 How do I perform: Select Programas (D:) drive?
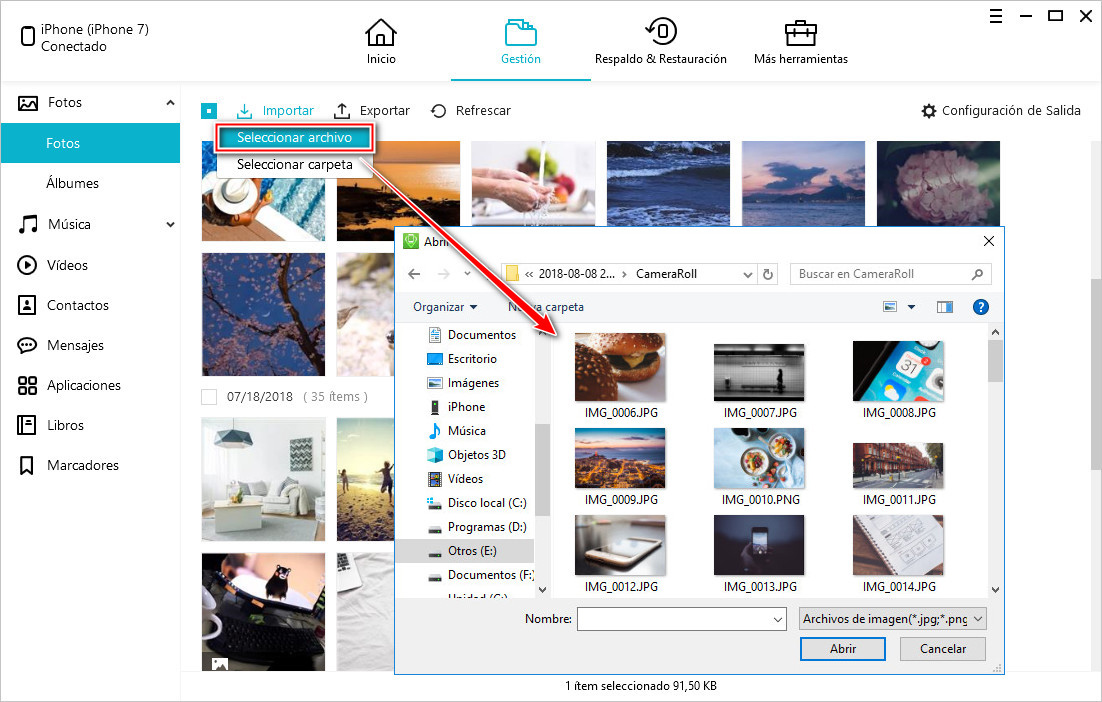coord(477,527)
